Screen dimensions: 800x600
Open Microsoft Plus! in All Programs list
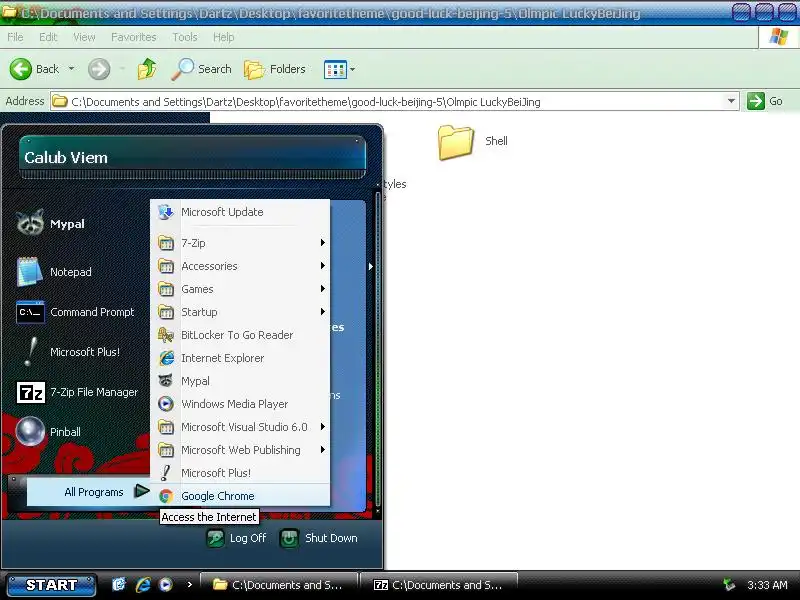tap(240, 472)
